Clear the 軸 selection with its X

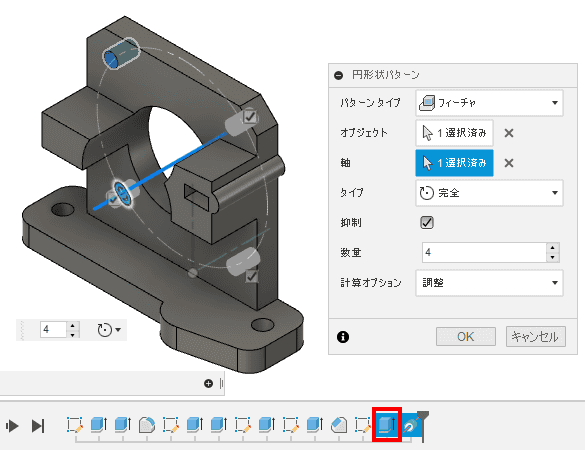[x=509, y=163]
